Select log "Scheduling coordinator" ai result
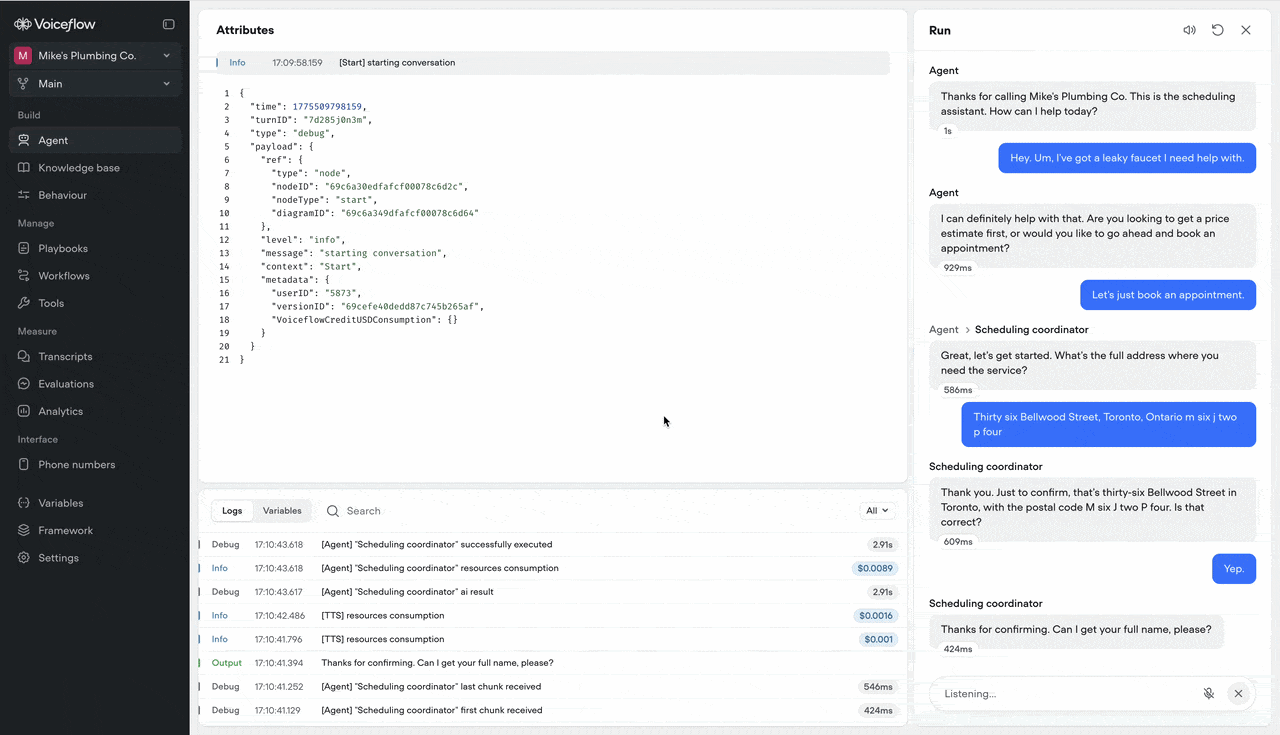The image size is (1280, 735). point(552,592)
